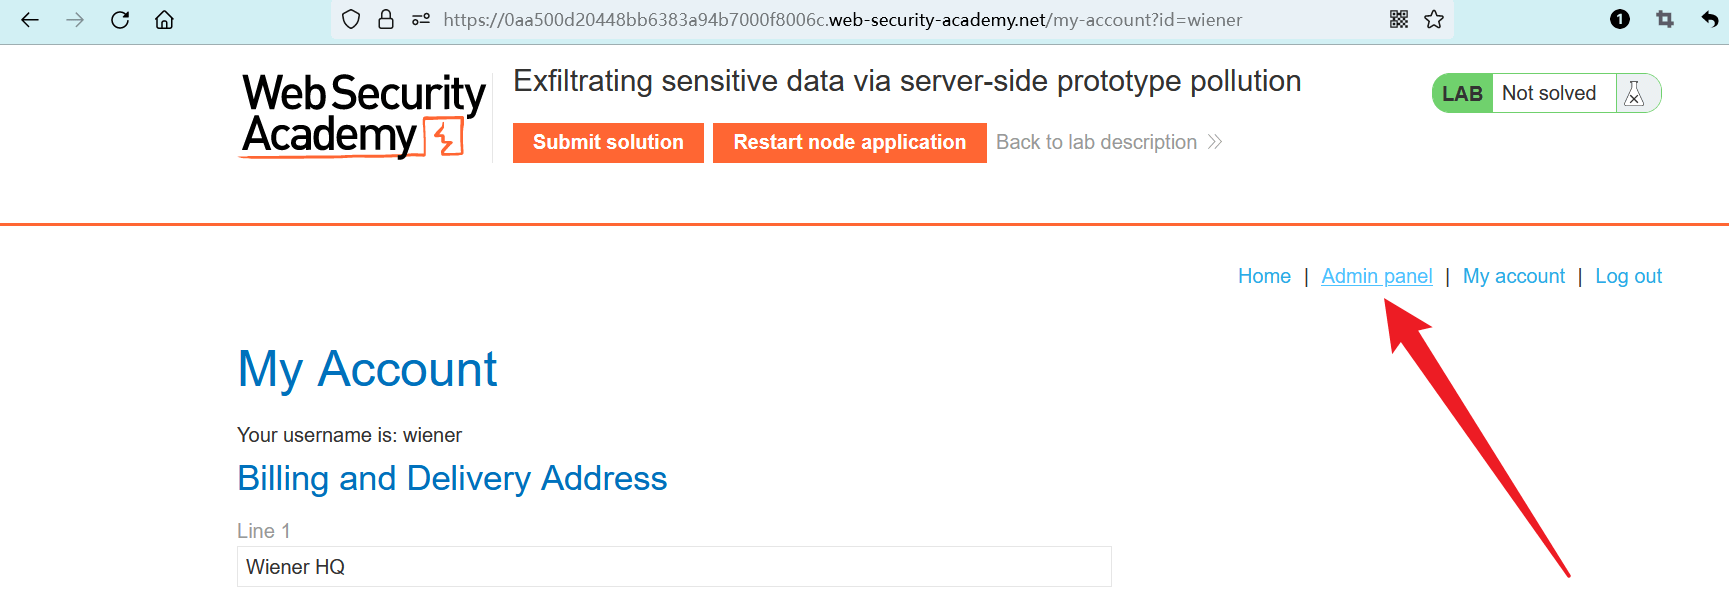The height and width of the screenshot is (605, 1729).
Task: Click the browser back arrow
Action: 30,20
